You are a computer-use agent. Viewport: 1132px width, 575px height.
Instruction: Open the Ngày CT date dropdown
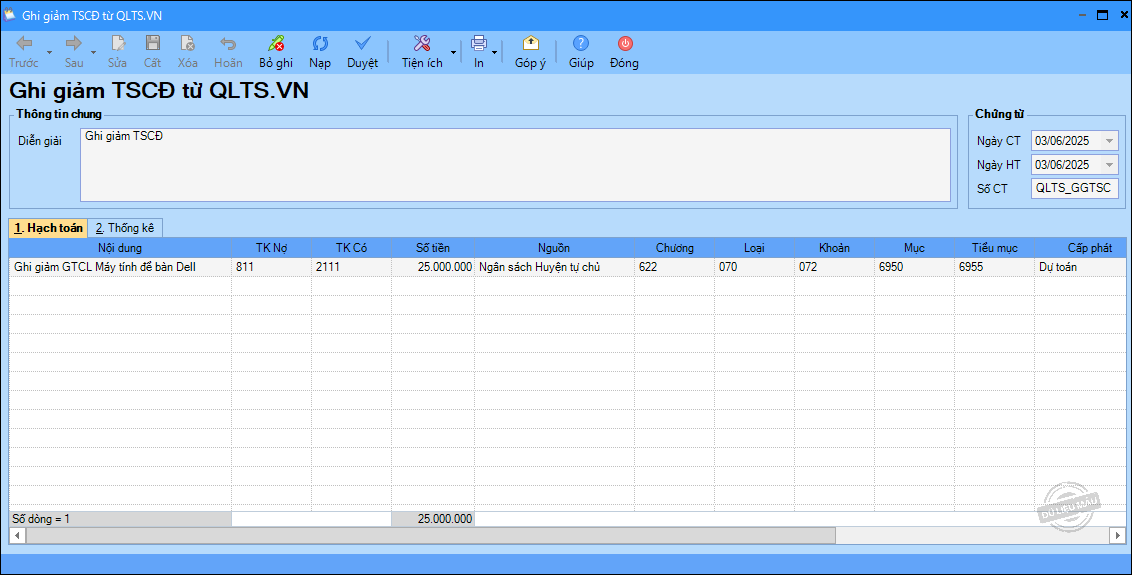(x=1110, y=141)
